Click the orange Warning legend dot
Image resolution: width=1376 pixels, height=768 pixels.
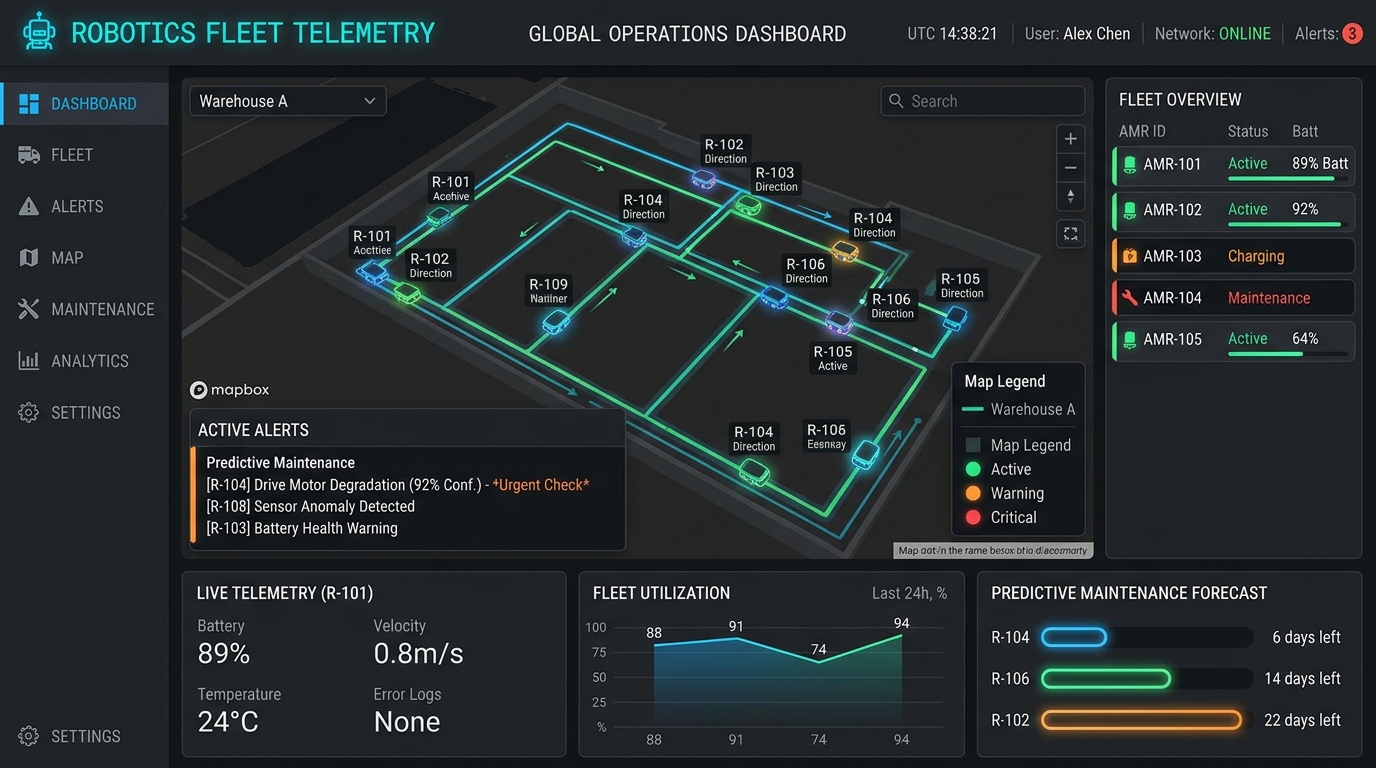coord(972,493)
